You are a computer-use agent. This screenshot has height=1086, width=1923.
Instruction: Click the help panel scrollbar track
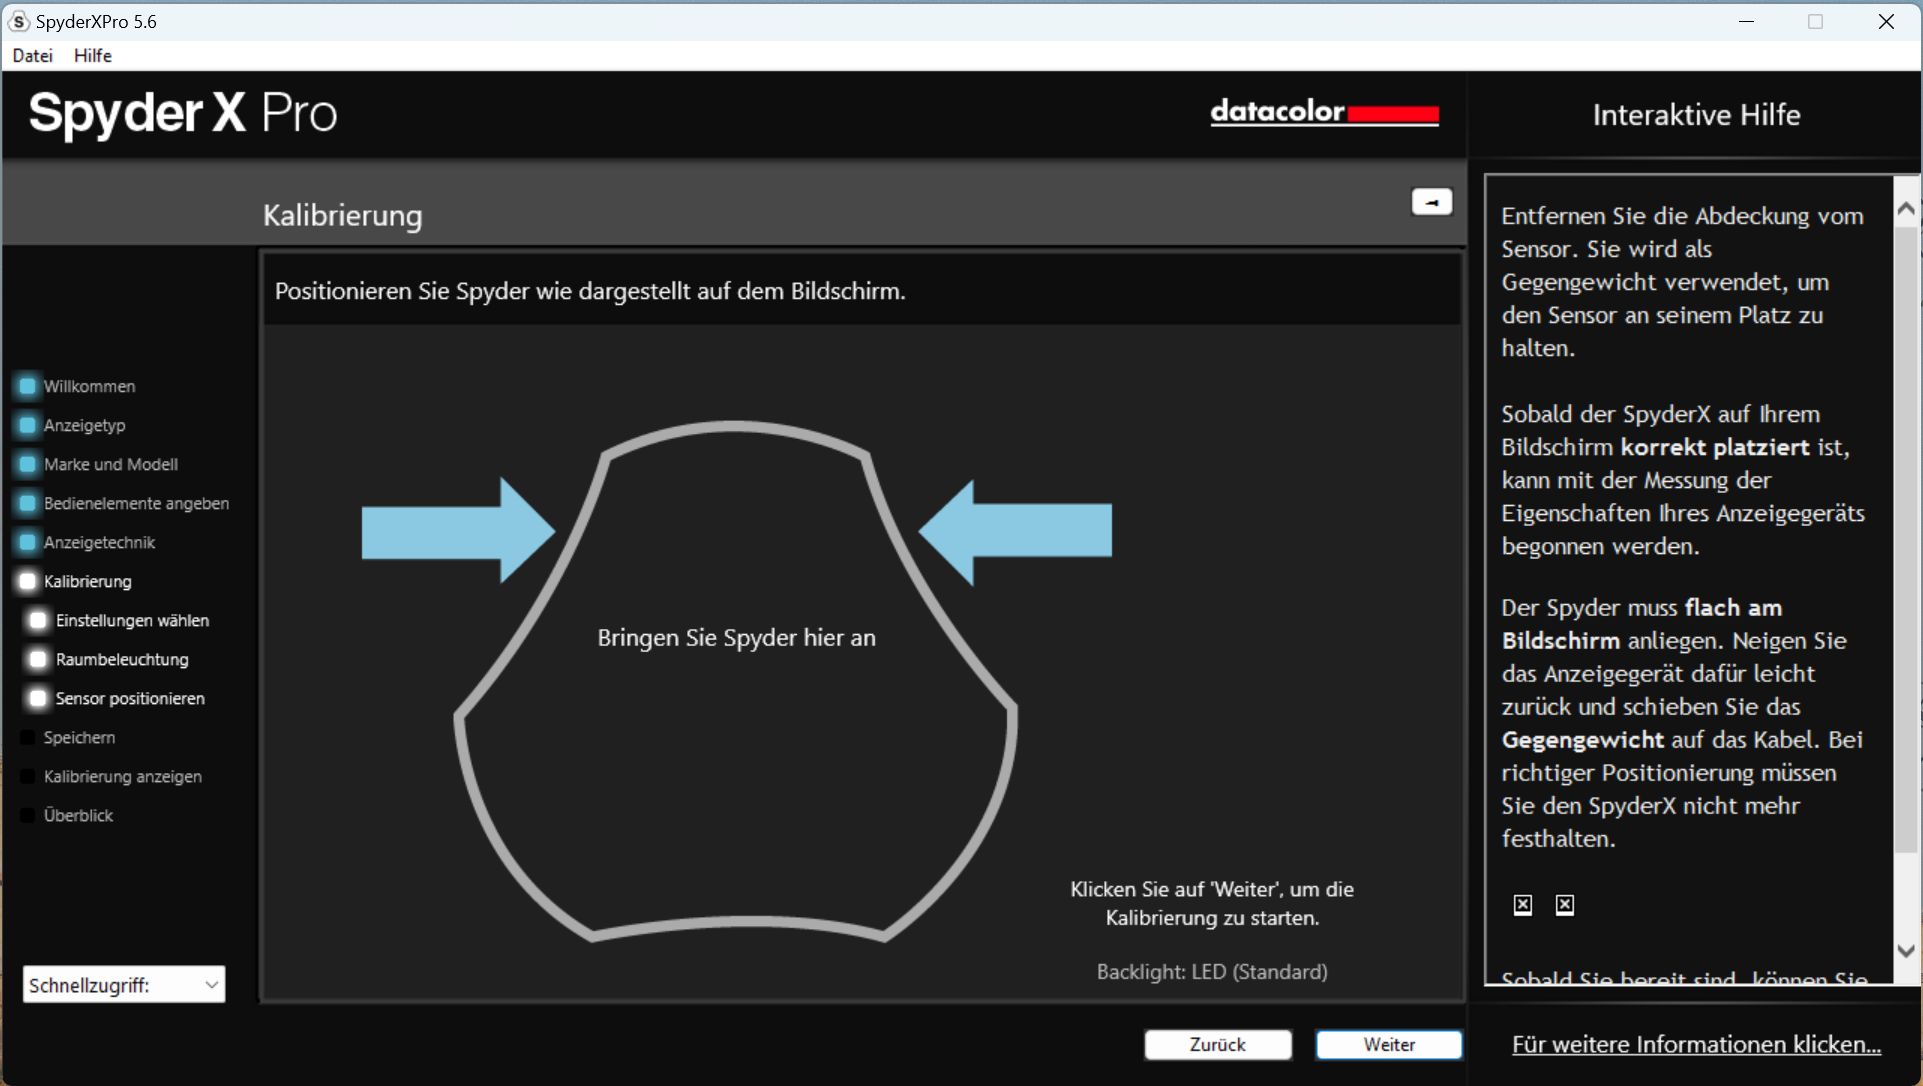tap(1906, 580)
